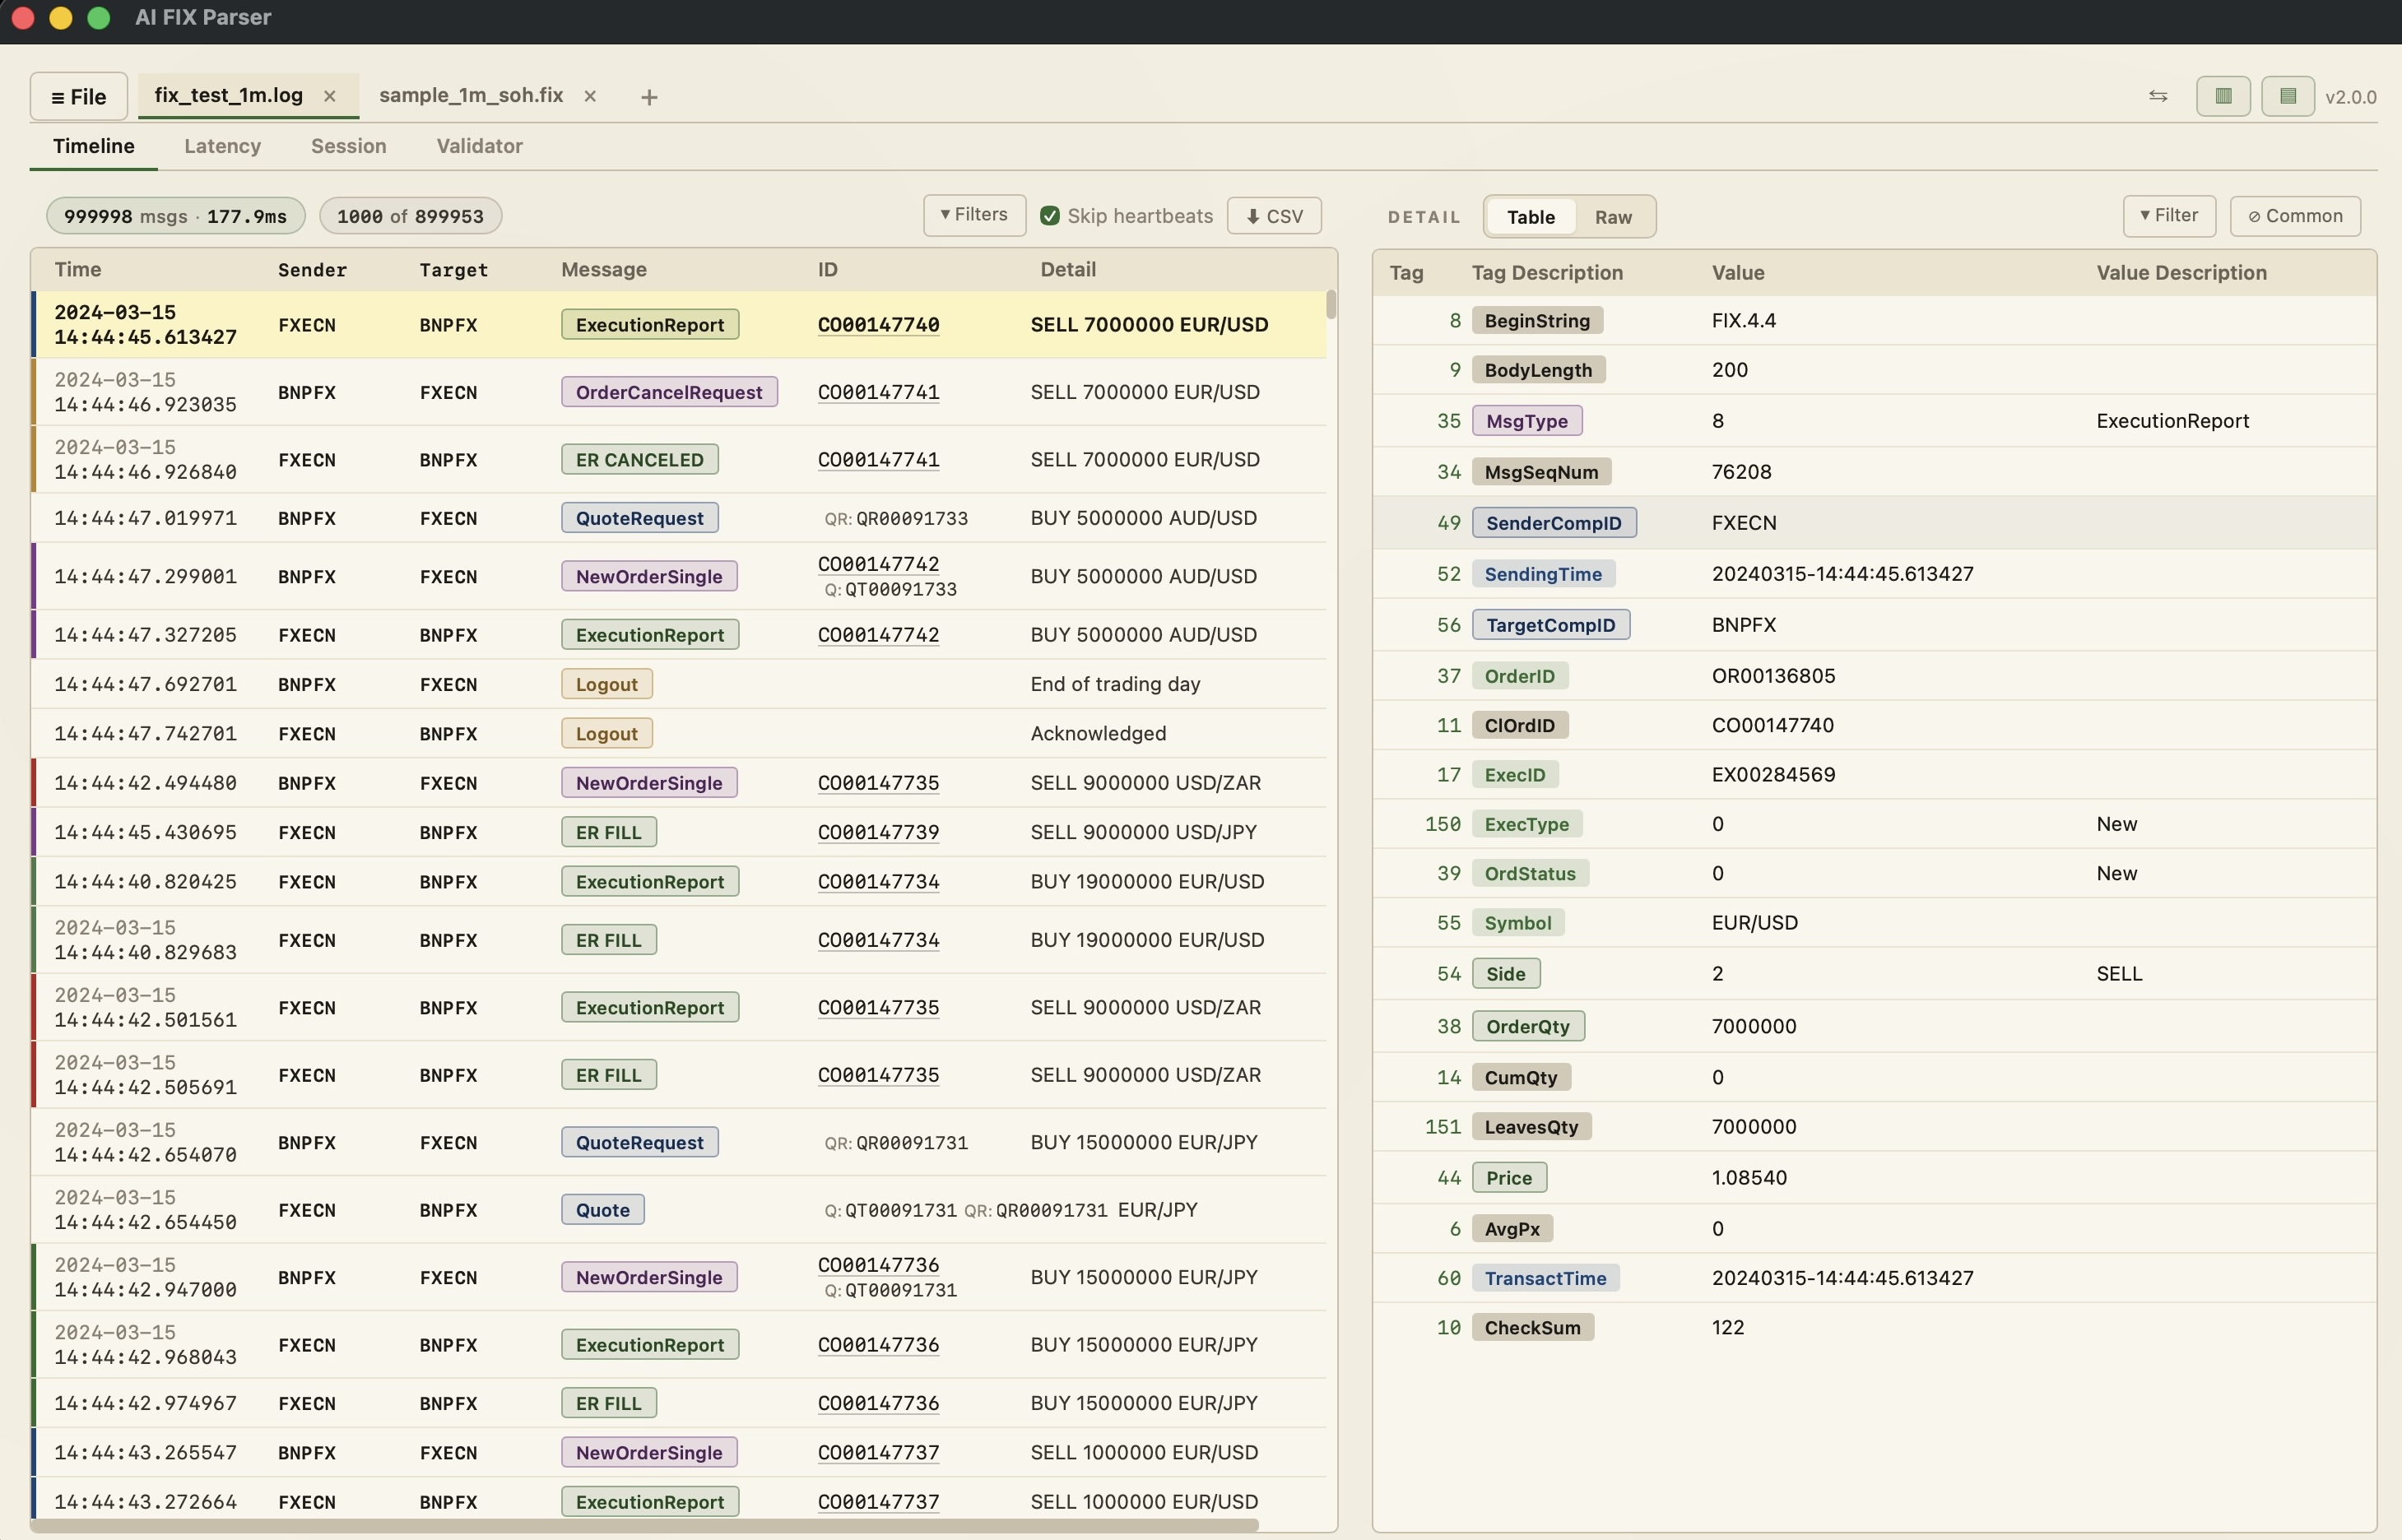Switch detail view to Raw
The image size is (2402, 1540).
(x=1613, y=217)
